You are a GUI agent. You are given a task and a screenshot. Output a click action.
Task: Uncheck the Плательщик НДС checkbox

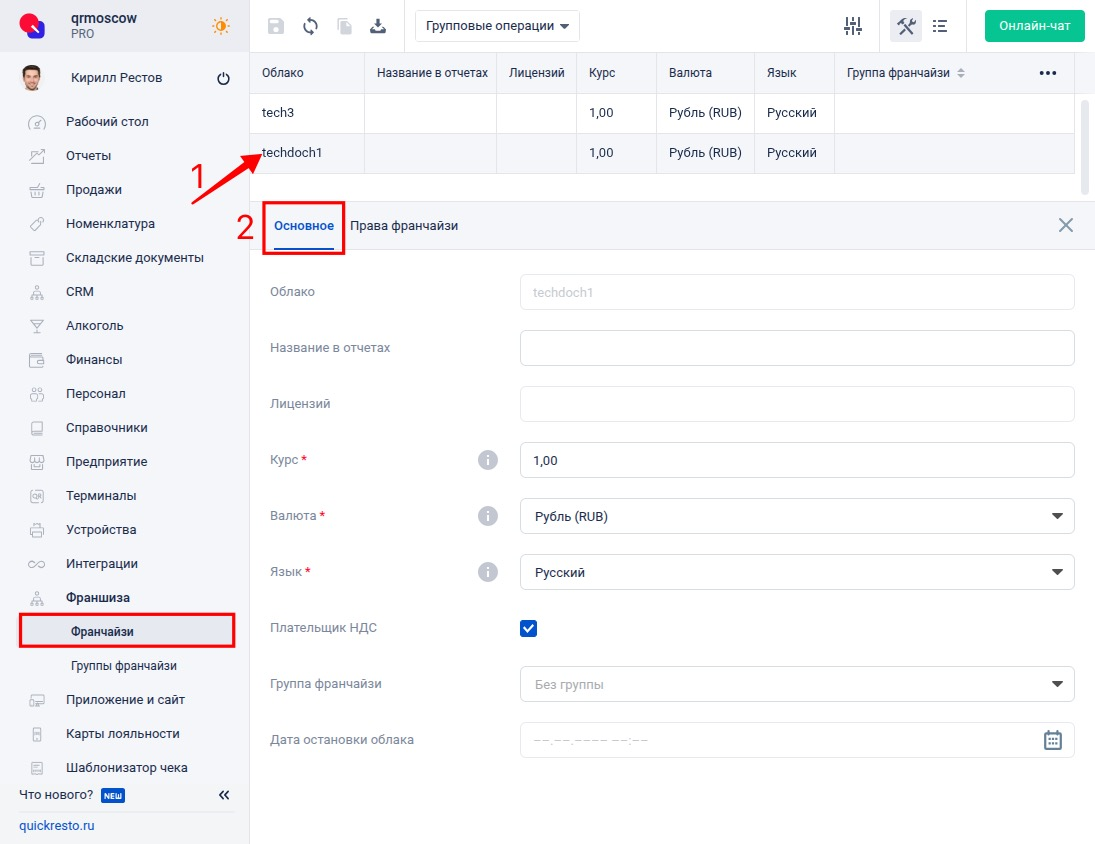click(x=529, y=628)
